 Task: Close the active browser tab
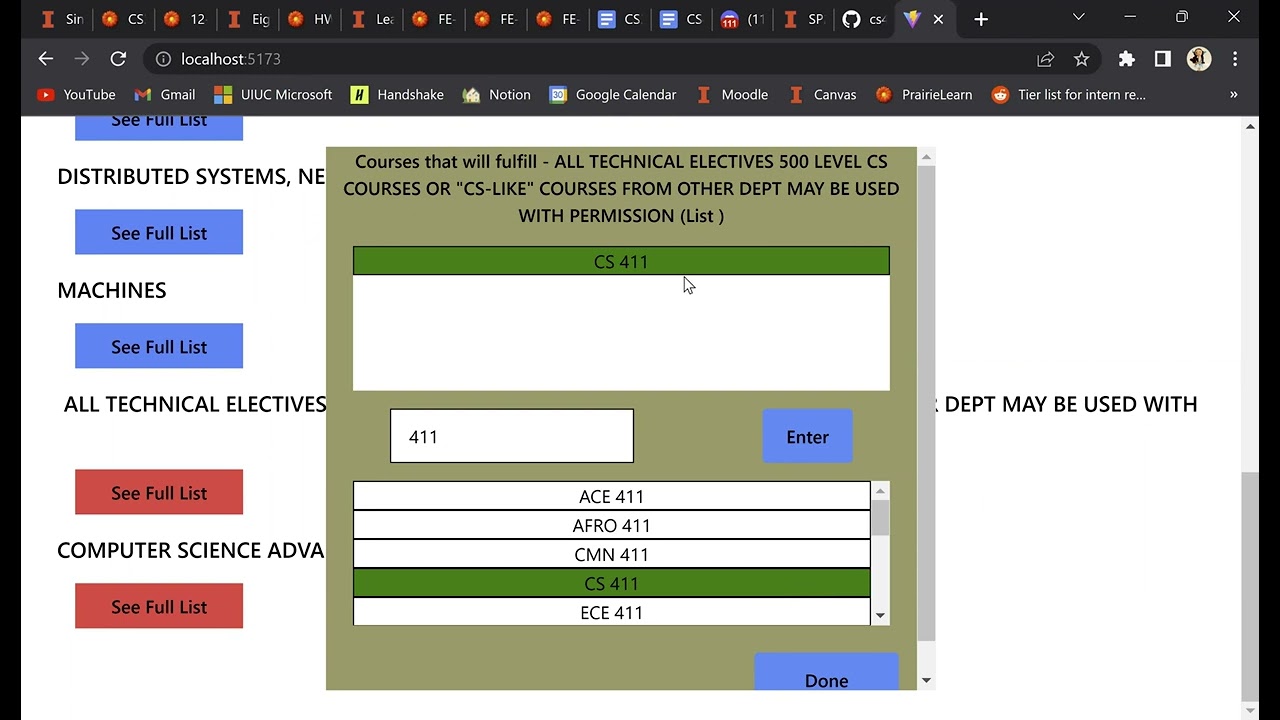click(938, 19)
